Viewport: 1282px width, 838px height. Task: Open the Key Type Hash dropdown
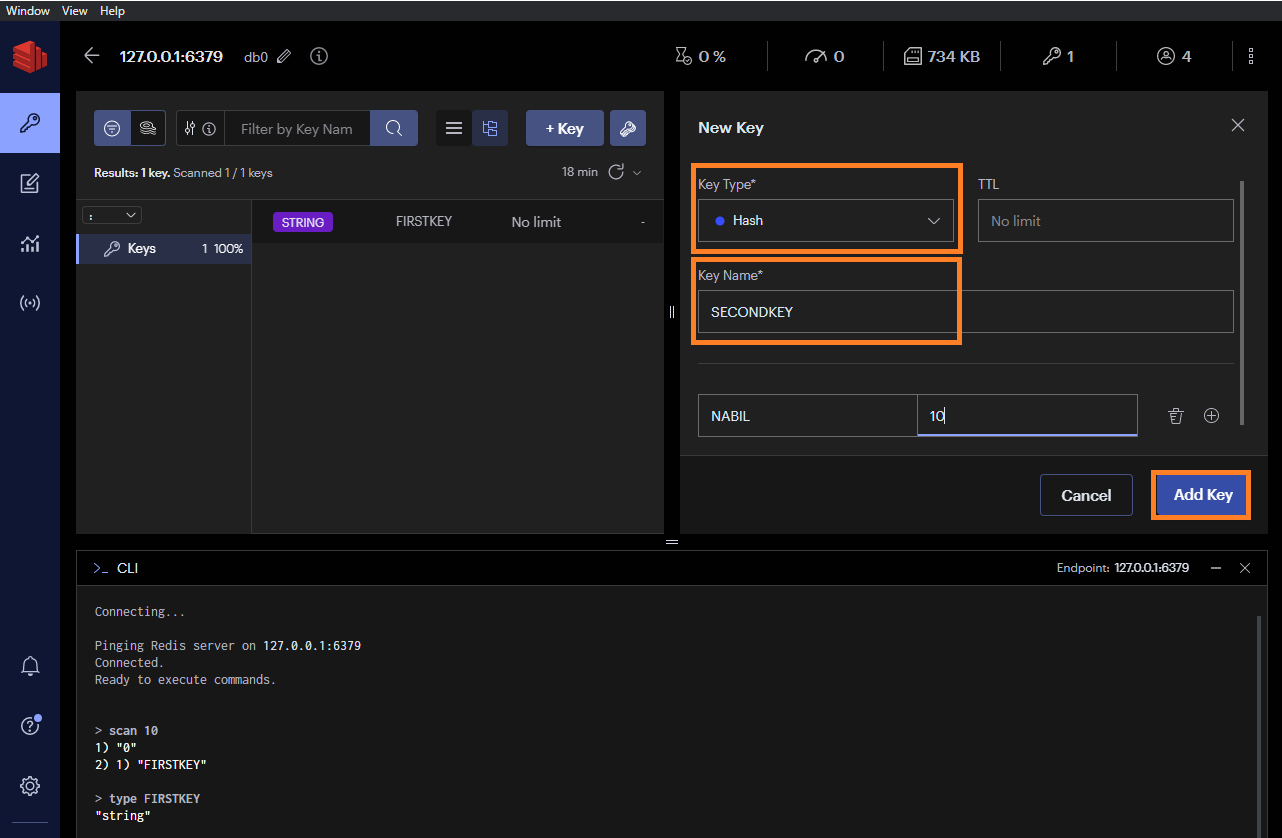[x=826, y=221]
